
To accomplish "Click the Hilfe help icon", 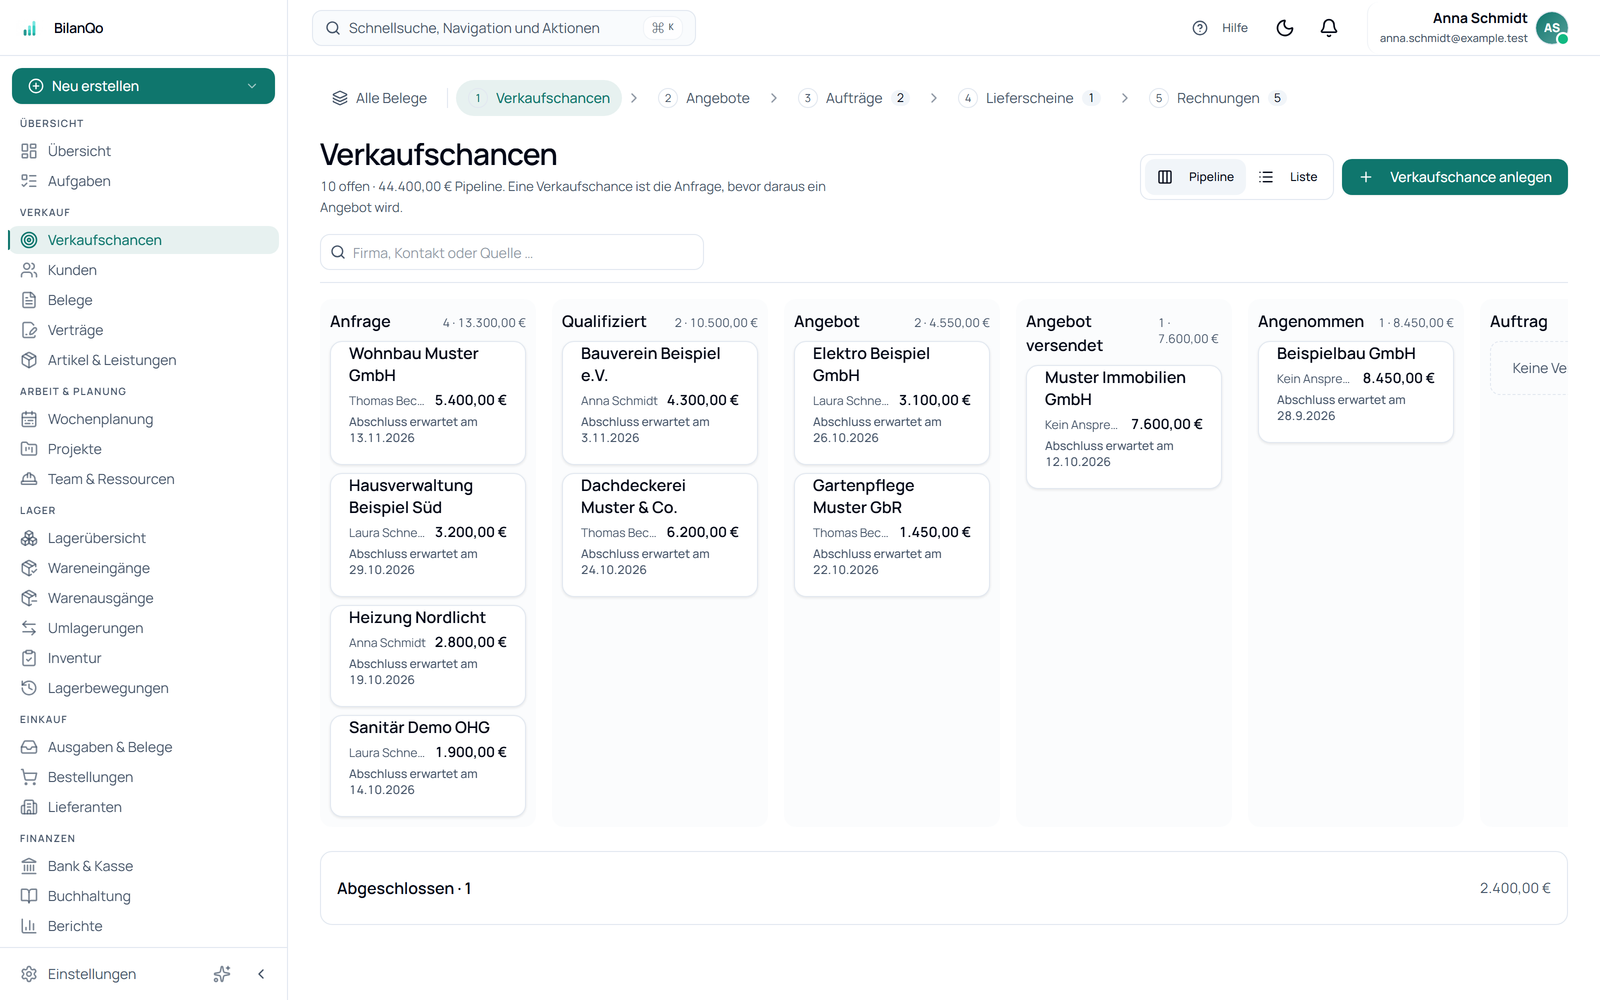I will pyautogui.click(x=1200, y=28).
